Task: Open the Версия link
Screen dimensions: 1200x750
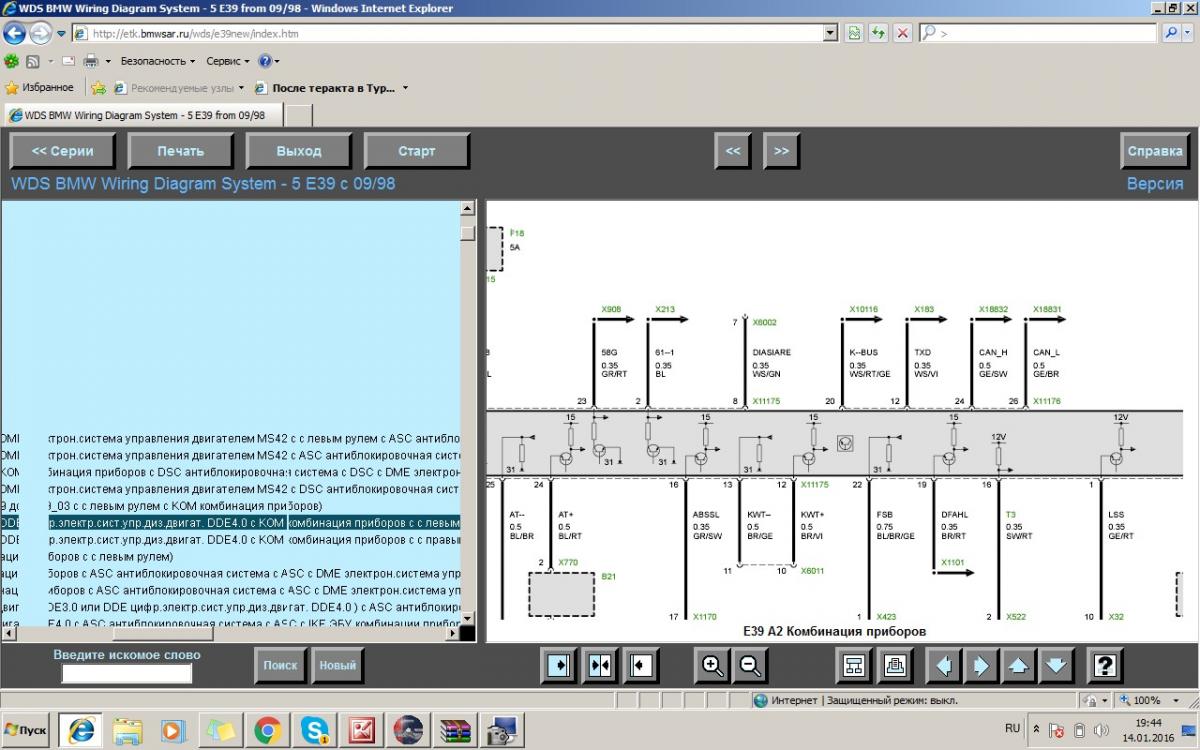Action: click(1155, 184)
